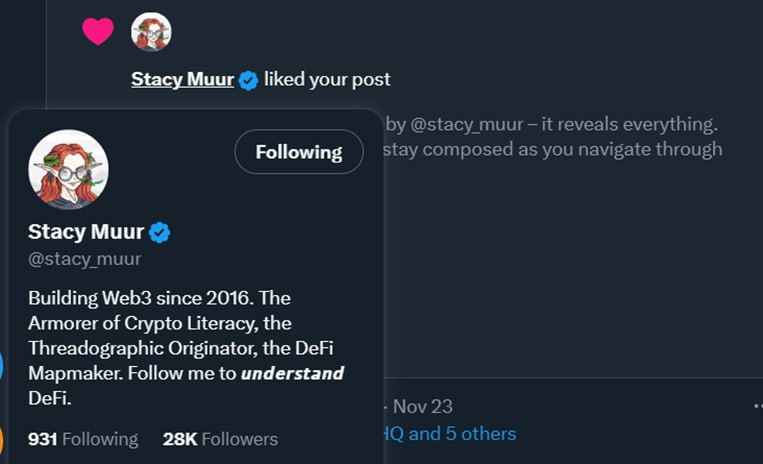This screenshot has height=464, width=763.
Task: Click the verified badge beside the notification name
Action: tap(249, 80)
